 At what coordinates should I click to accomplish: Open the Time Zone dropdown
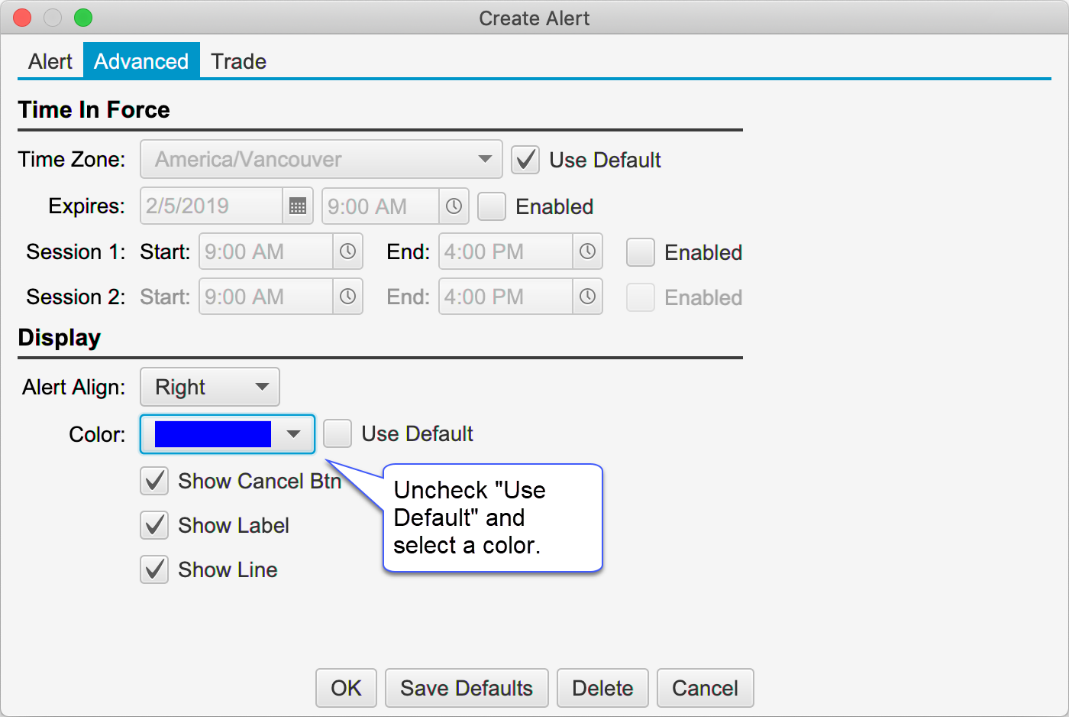point(320,160)
